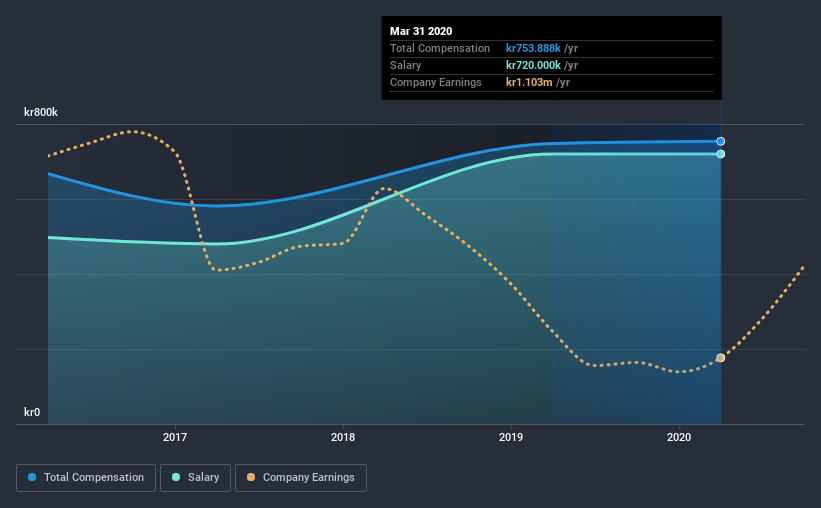Click the kr753.888k total compensation value
Image resolution: width=821 pixels, height=508 pixels.
coord(533,48)
